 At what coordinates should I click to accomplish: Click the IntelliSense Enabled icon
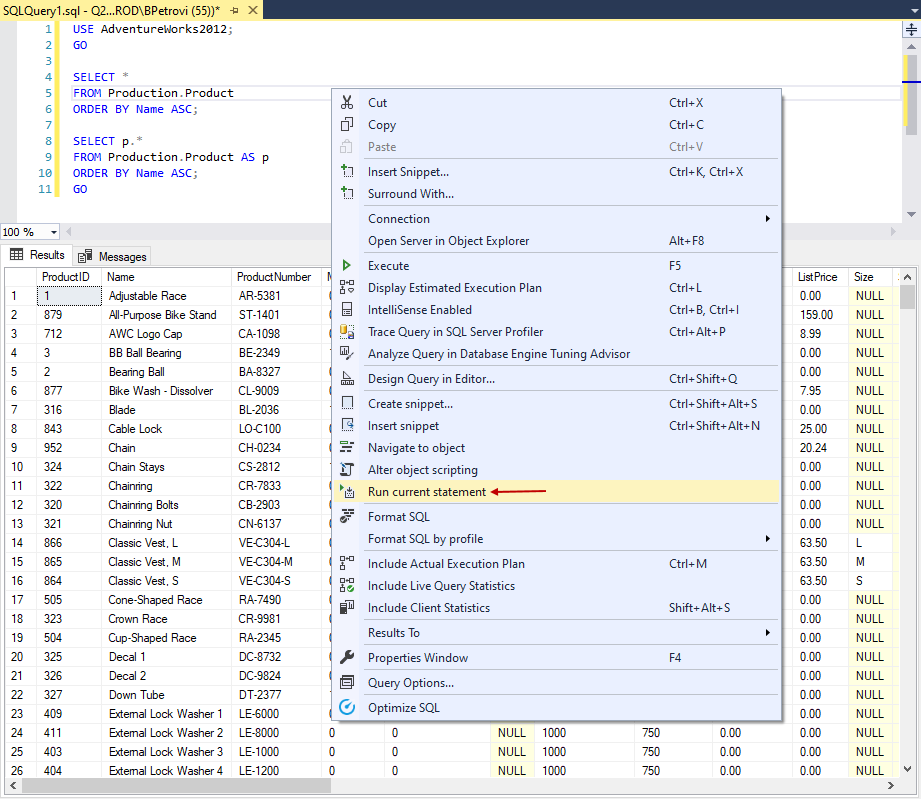pos(347,310)
